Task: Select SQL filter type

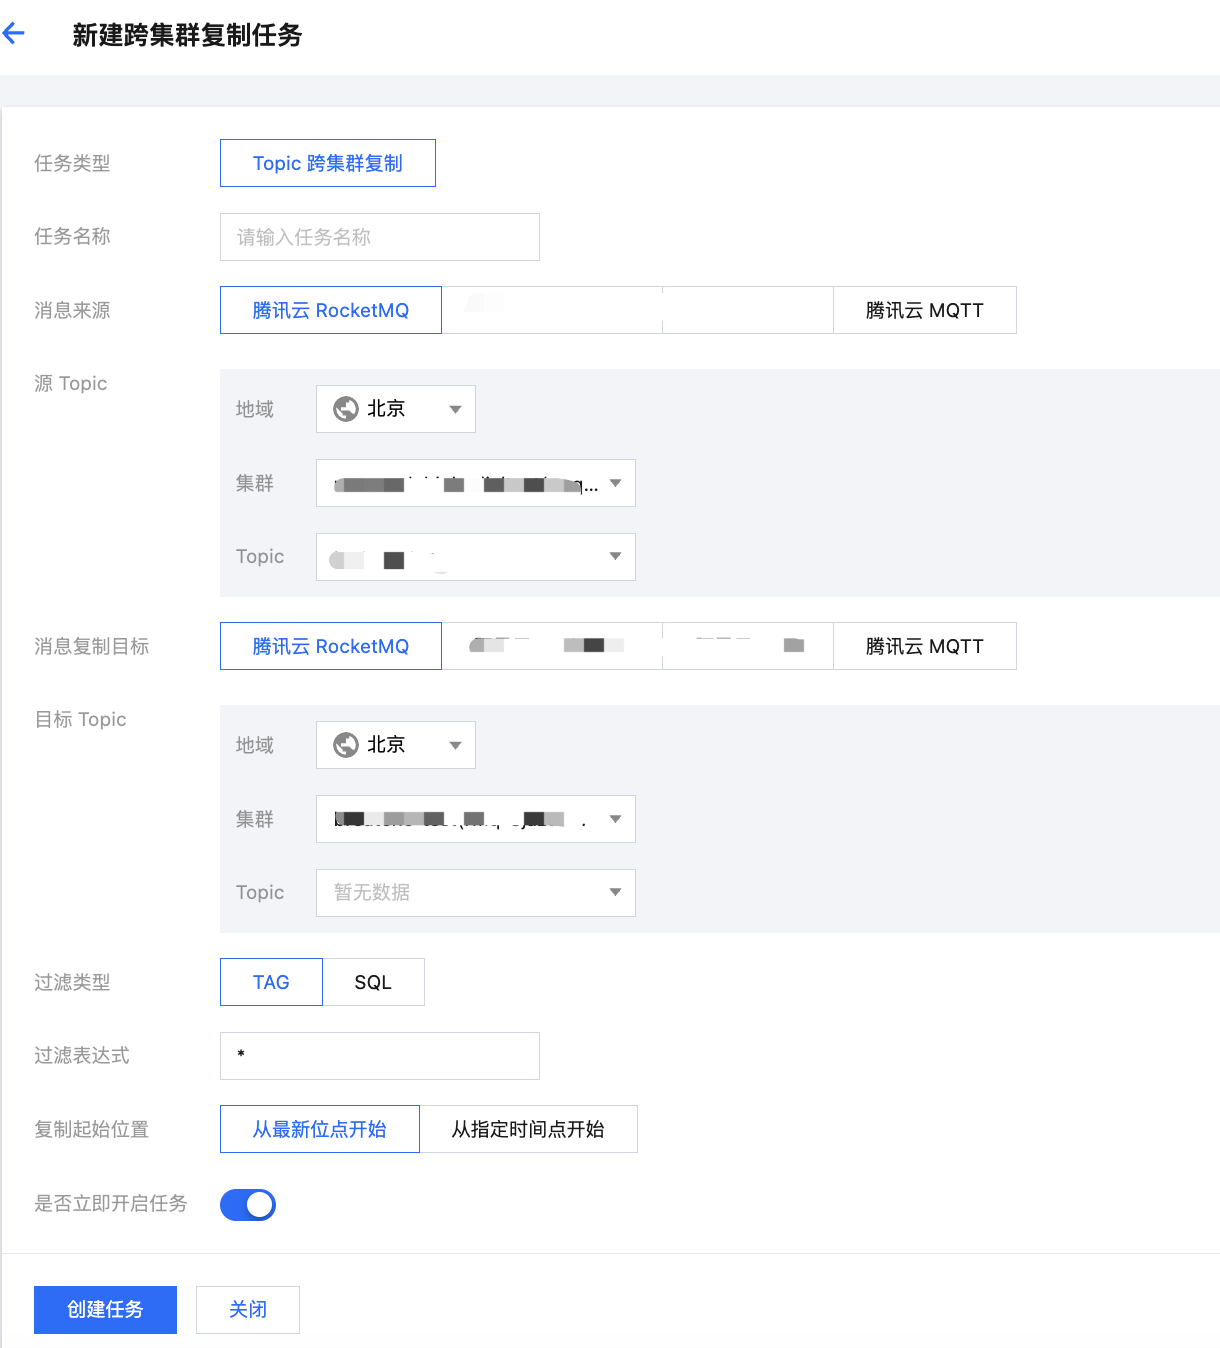Action: pyautogui.click(x=373, y=982)
